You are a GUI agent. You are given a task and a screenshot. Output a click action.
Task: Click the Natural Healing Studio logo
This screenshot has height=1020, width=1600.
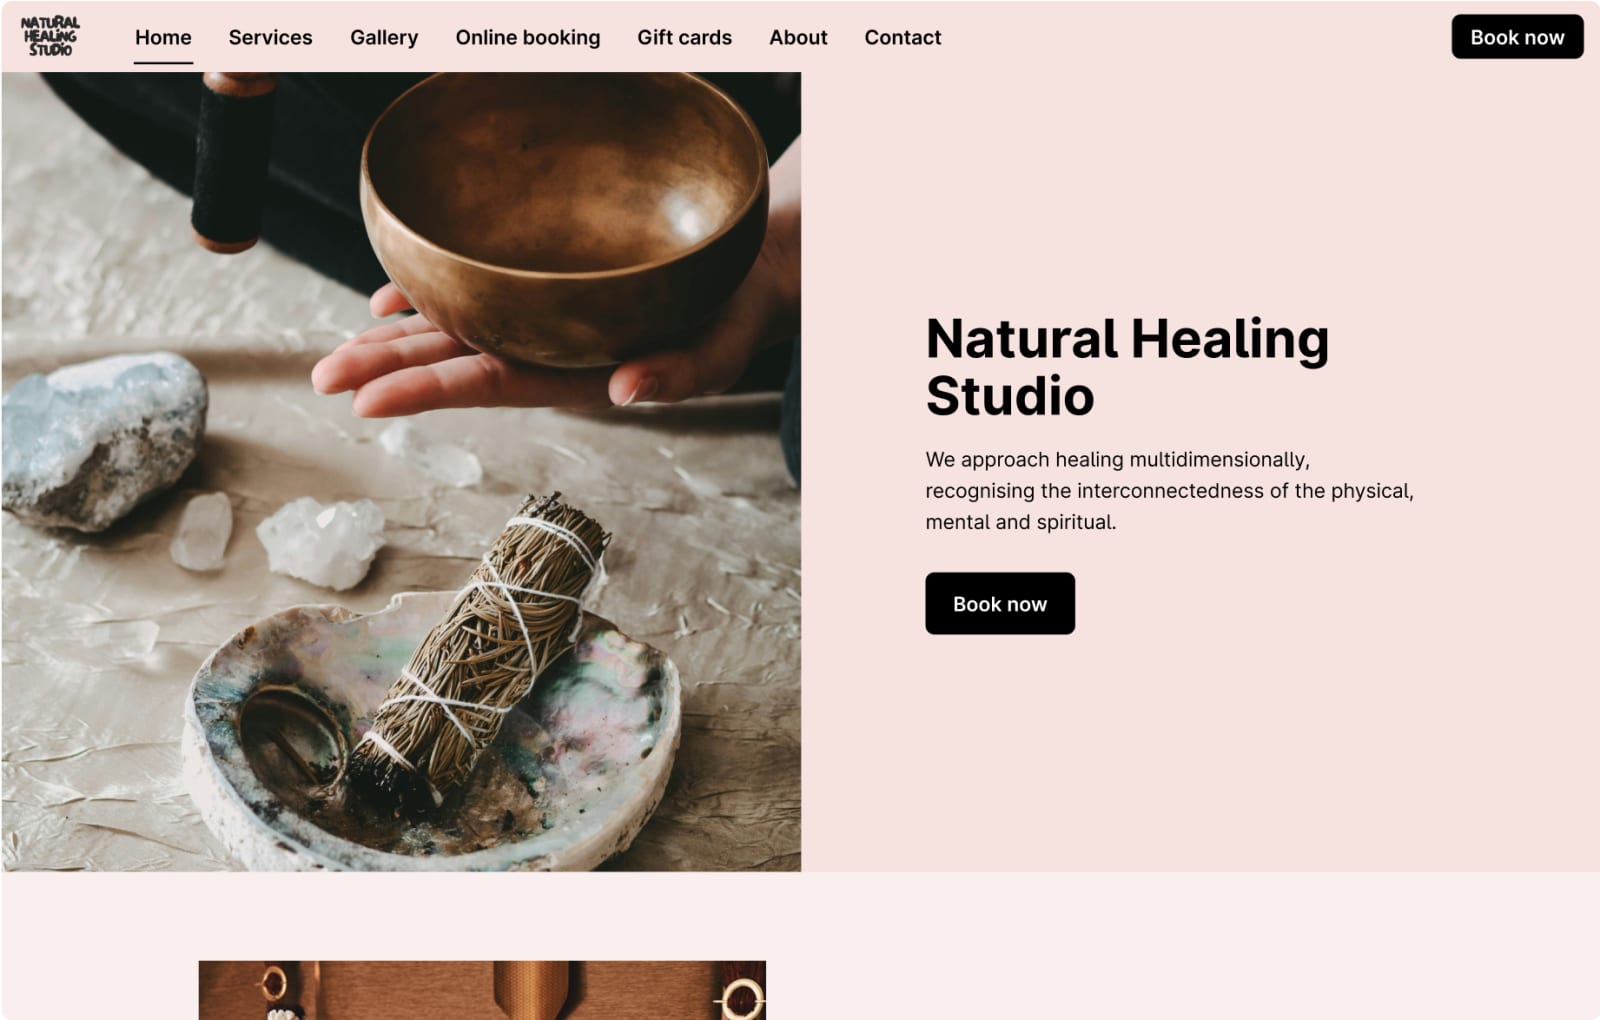[50, 37]
